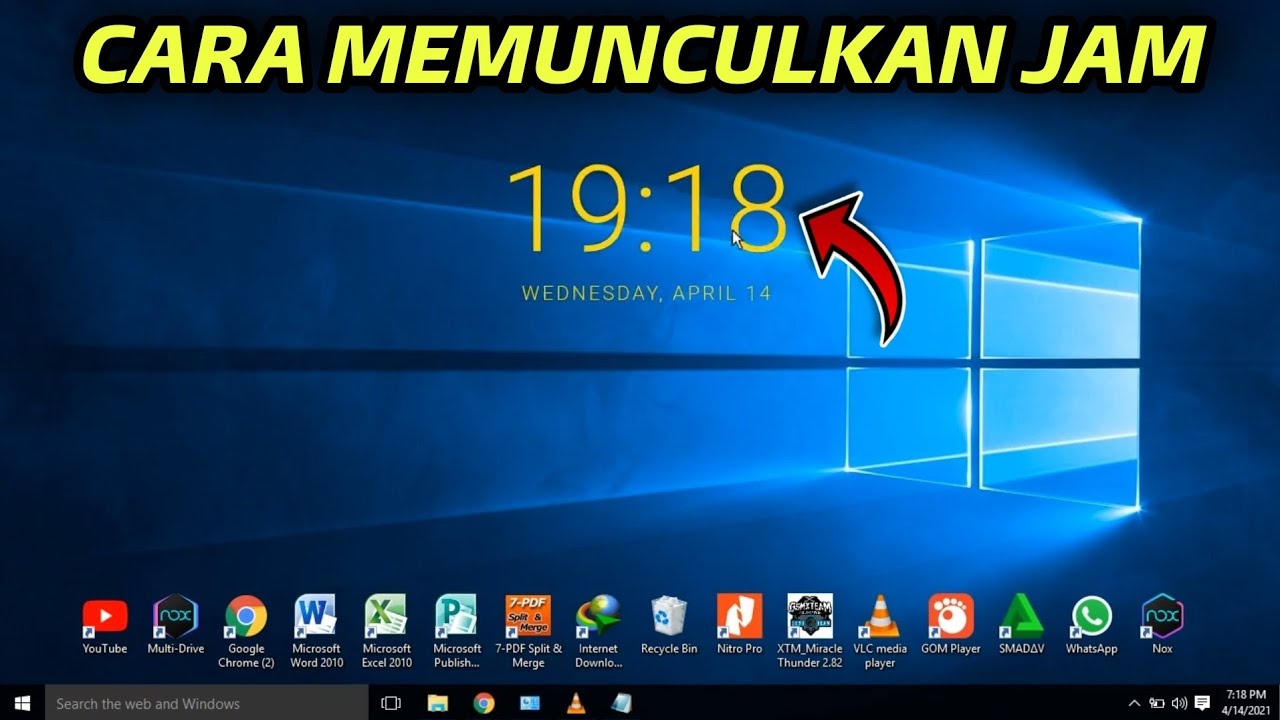Select XTM_Miracle Thunder 2.82 shortcut
This screenshot has height=720, width=1280.
tap(810, 631)
